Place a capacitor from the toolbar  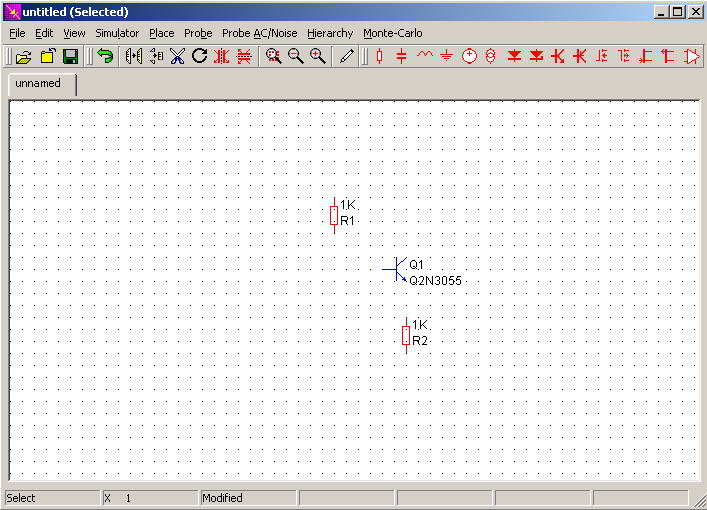(401, 56)
